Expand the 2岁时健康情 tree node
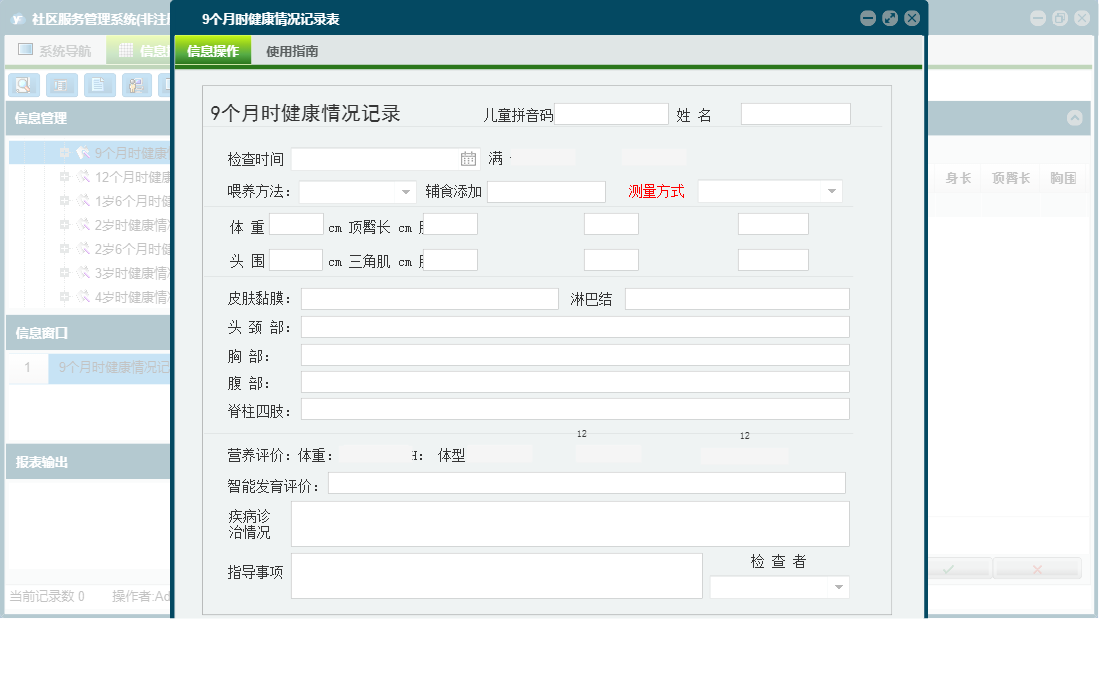Viewport: 1099px width, 685px height. pyautogui.click(x=64, y=224)
